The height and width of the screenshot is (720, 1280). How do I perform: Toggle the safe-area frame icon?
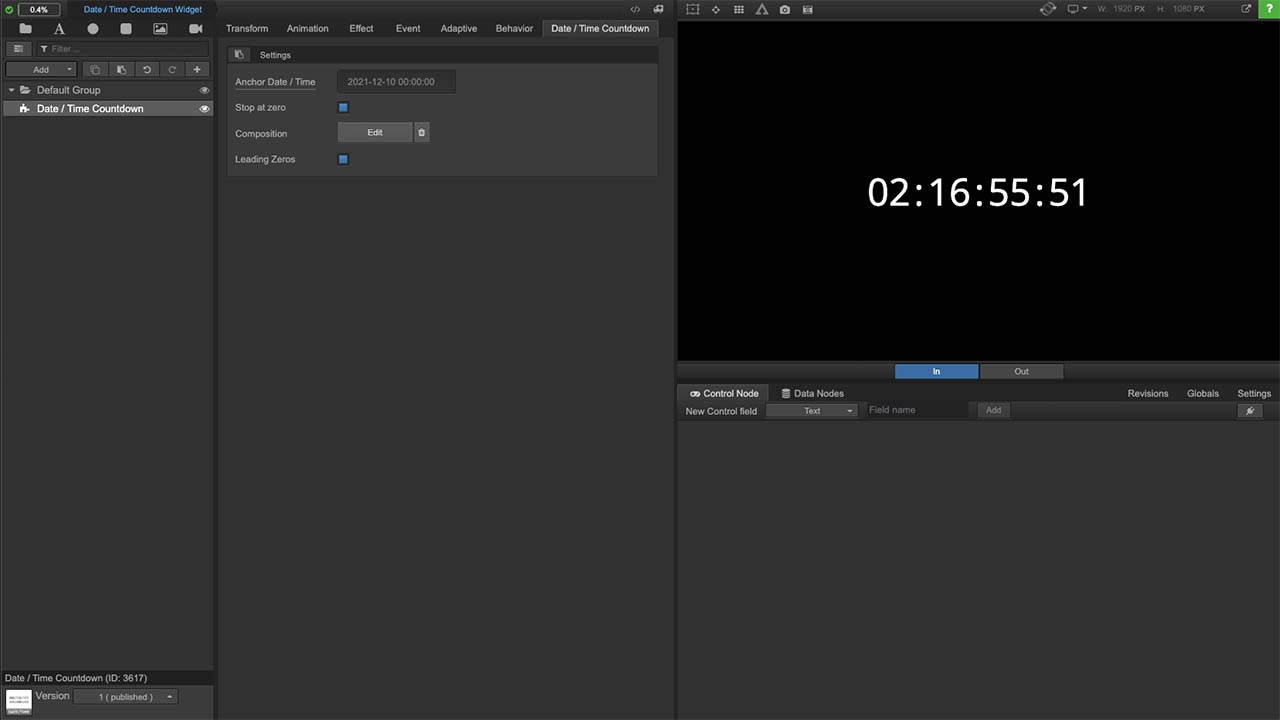[x=692, y=9]
